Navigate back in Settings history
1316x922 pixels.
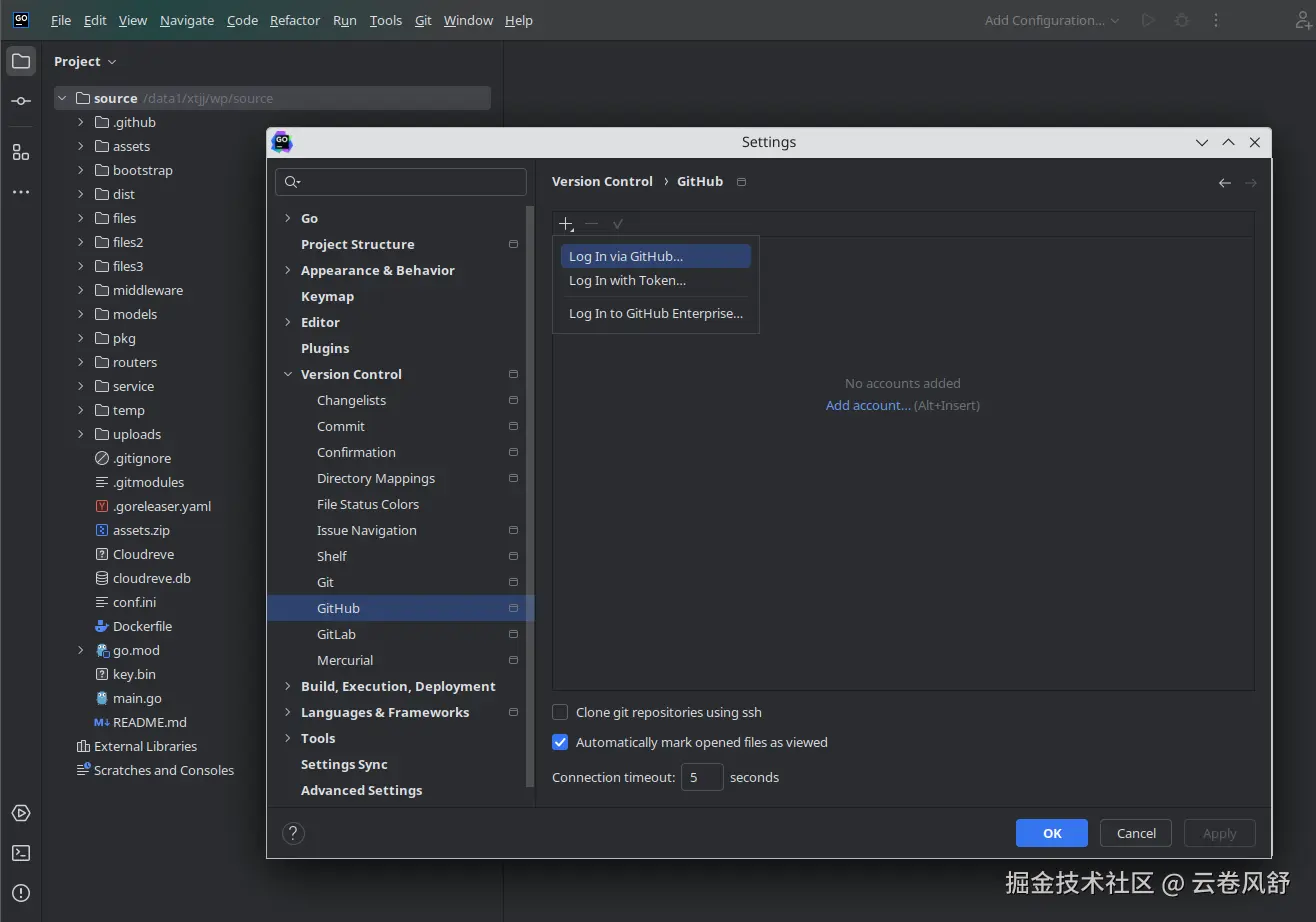[x=1224, y=183]
